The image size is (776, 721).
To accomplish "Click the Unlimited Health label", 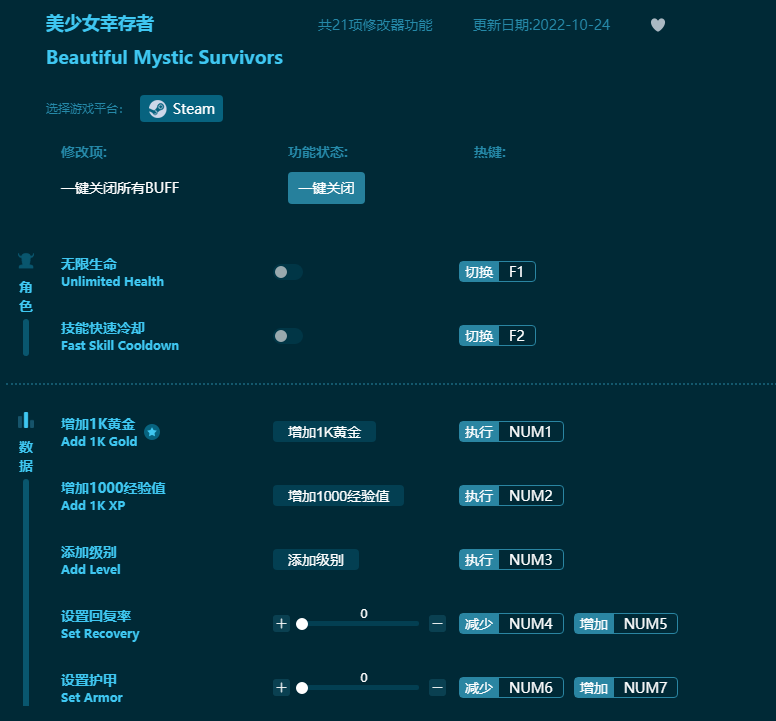I will point(112,282).
